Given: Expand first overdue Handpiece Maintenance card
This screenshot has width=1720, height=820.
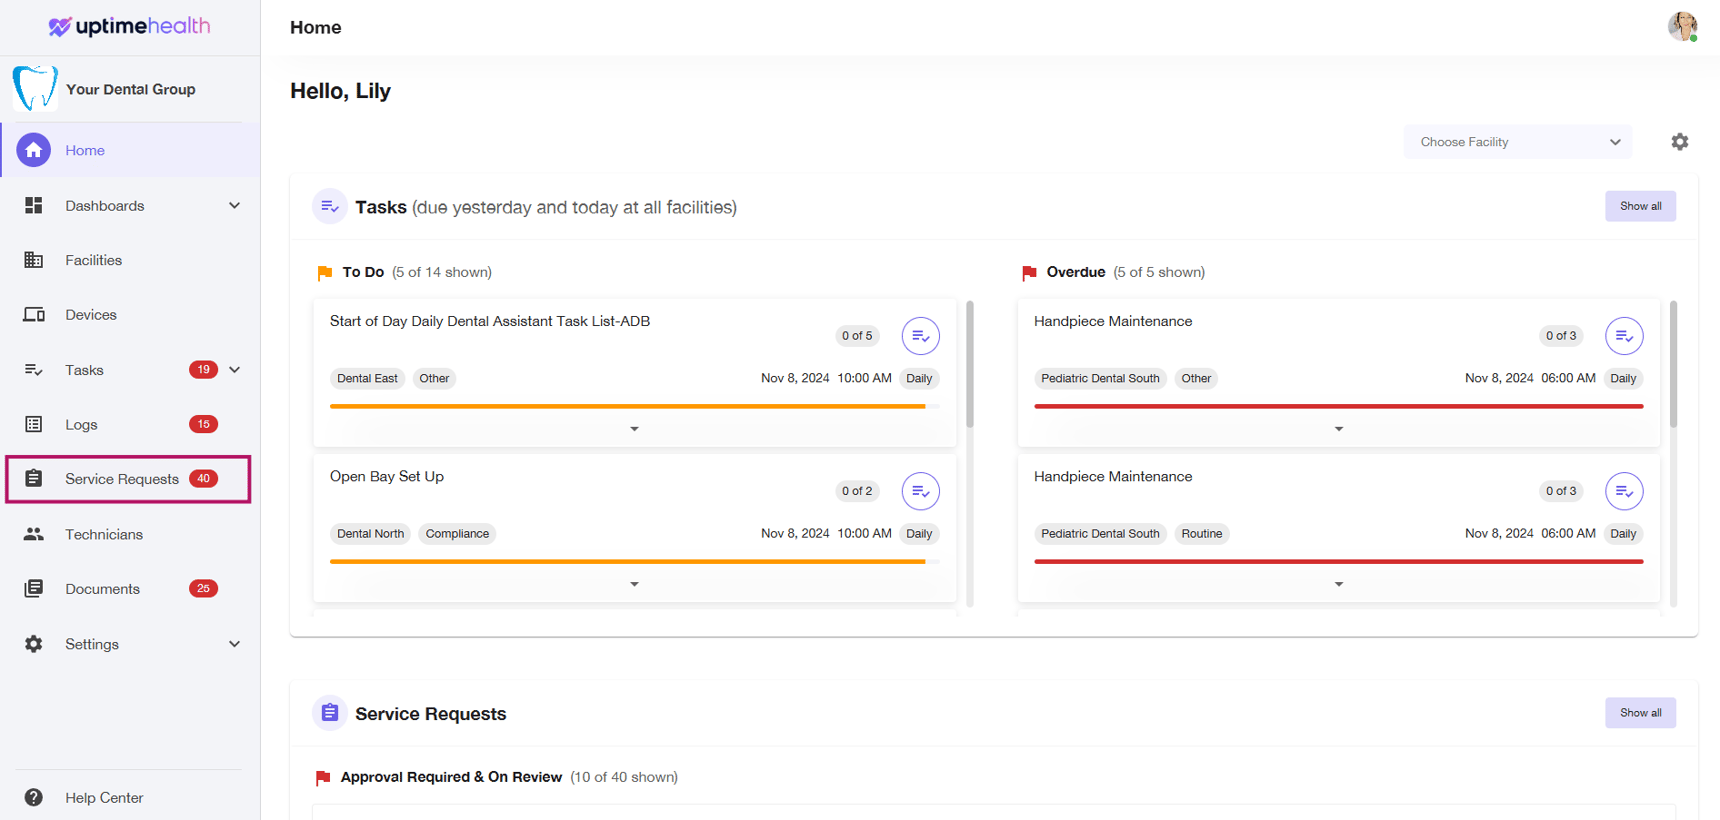Looking at the screenshot, I should pyautogui.click(x=1338, y=429).
